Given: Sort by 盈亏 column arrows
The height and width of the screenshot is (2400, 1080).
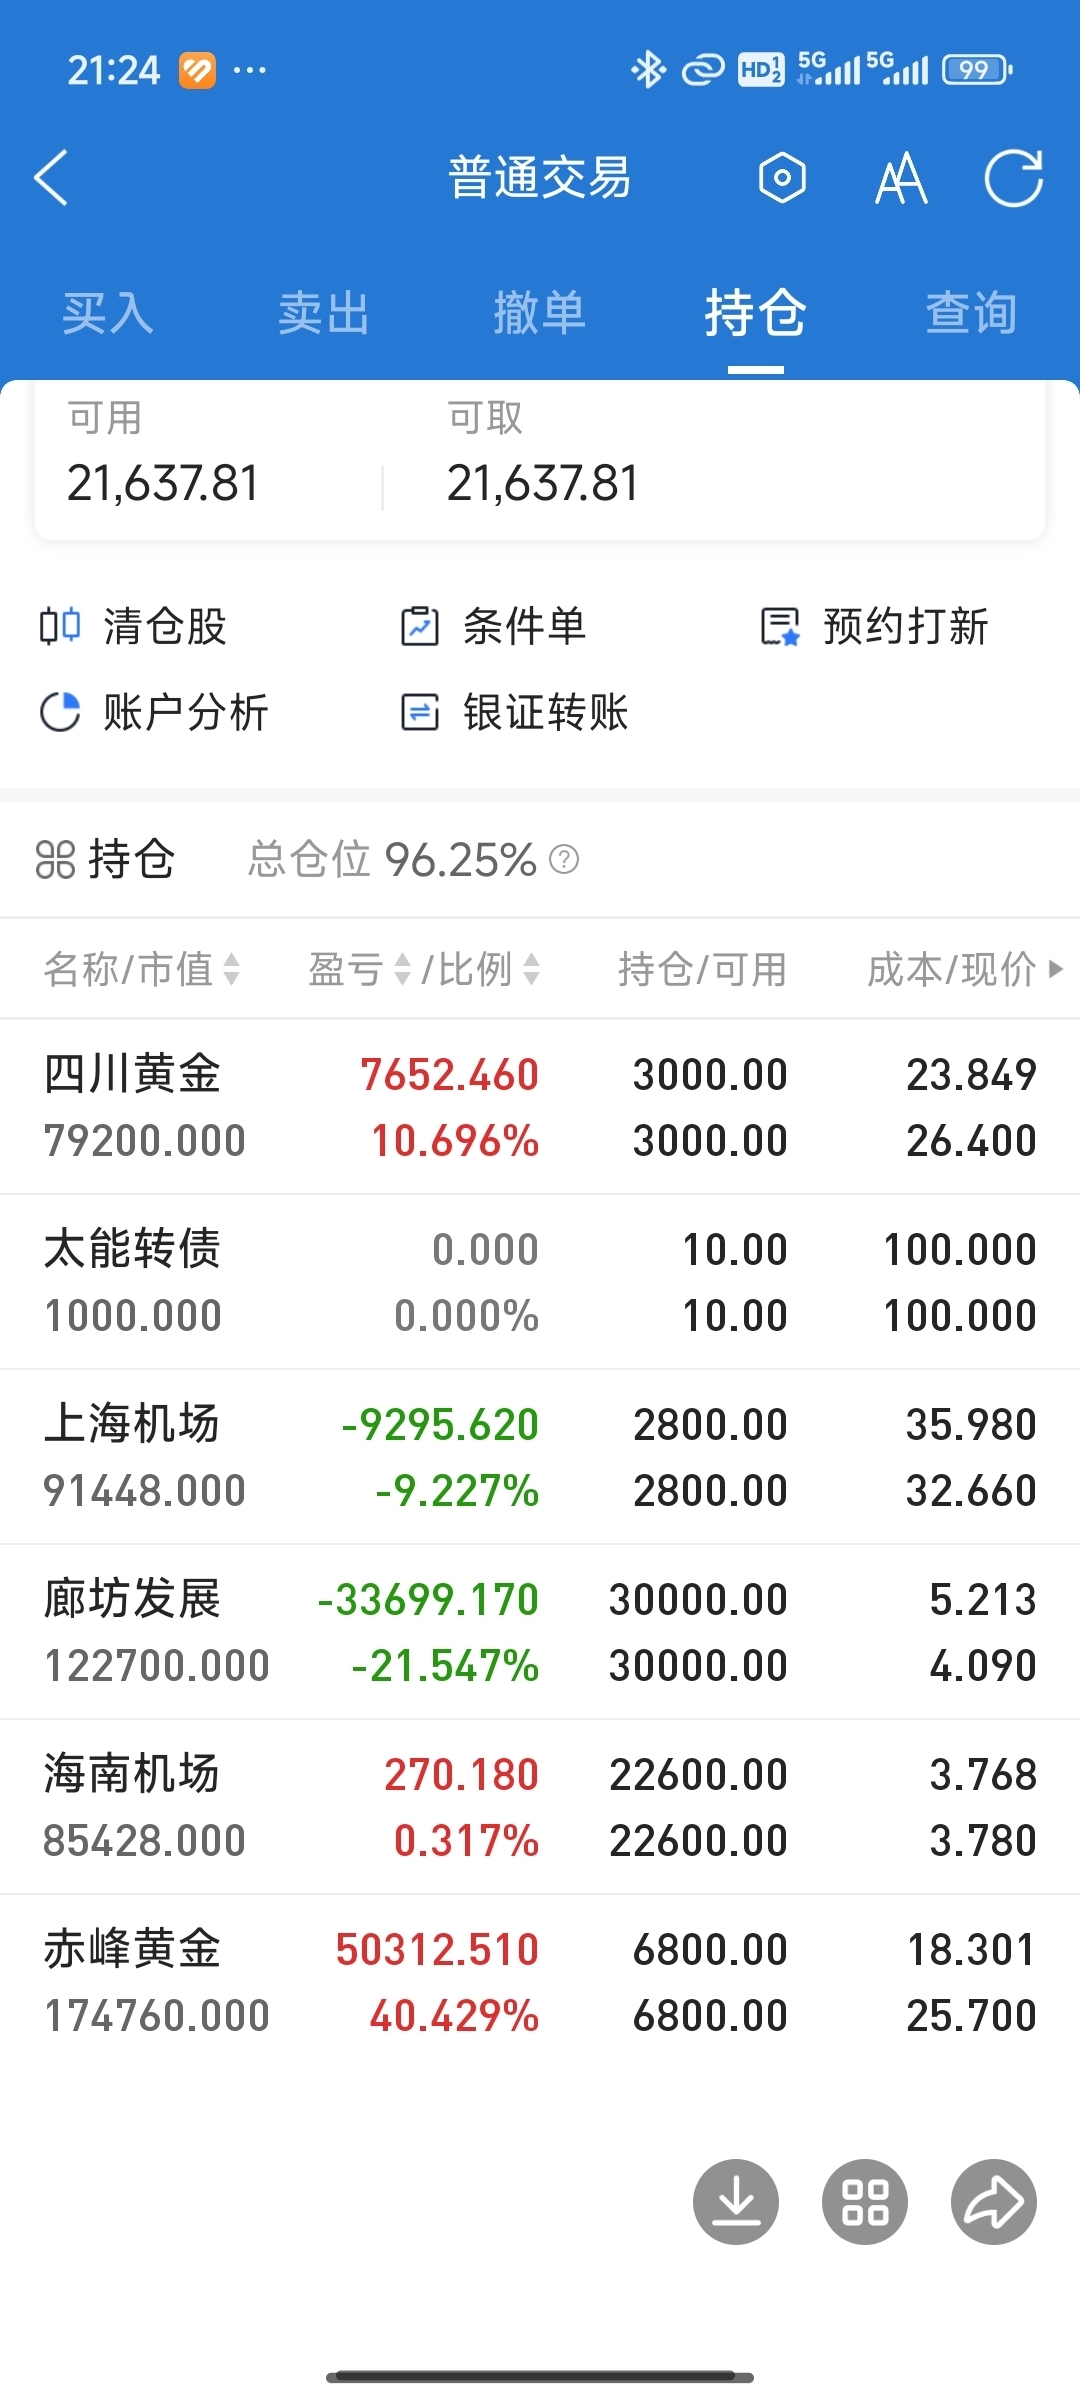Looking at the screenshot, I should (403, 969).
